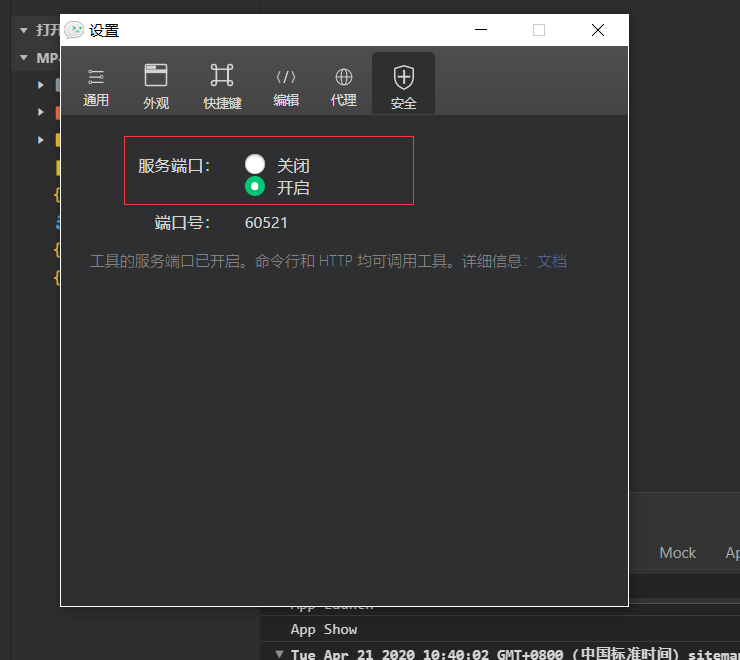
Task: Go to the 编辑 editor tab
Action: pos(286,87)
